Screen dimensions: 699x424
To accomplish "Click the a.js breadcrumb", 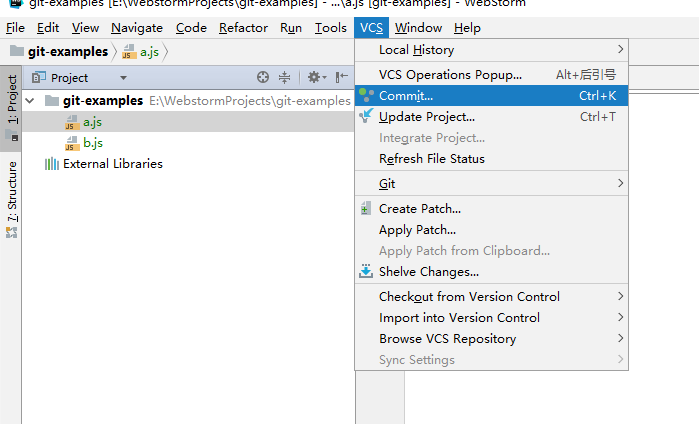I will pyautogui.click(x=148, y=51).
